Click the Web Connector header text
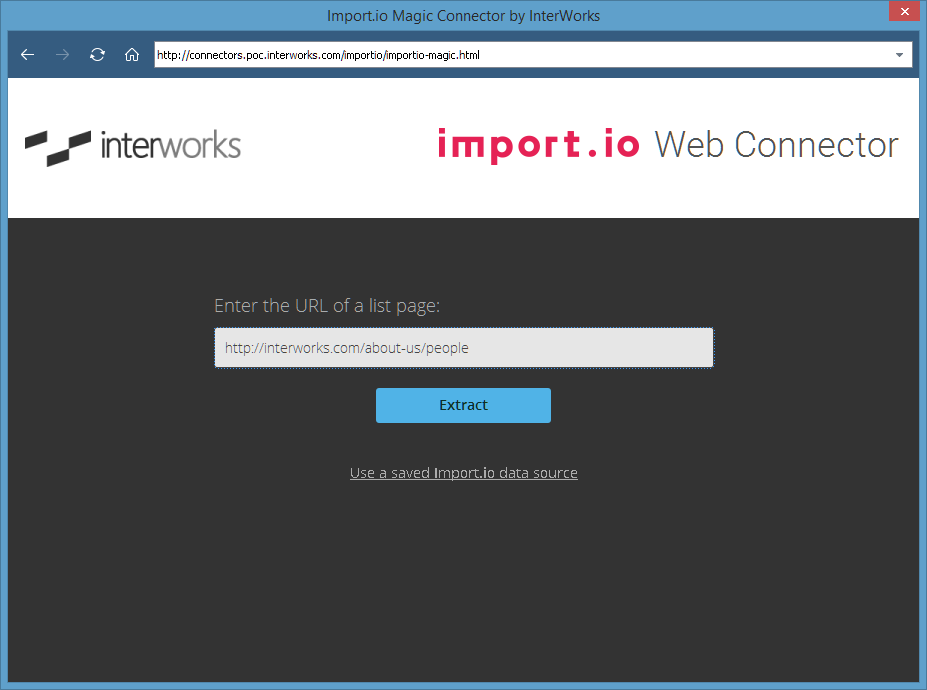The image size is (927, 690). (x=775, y=145)
